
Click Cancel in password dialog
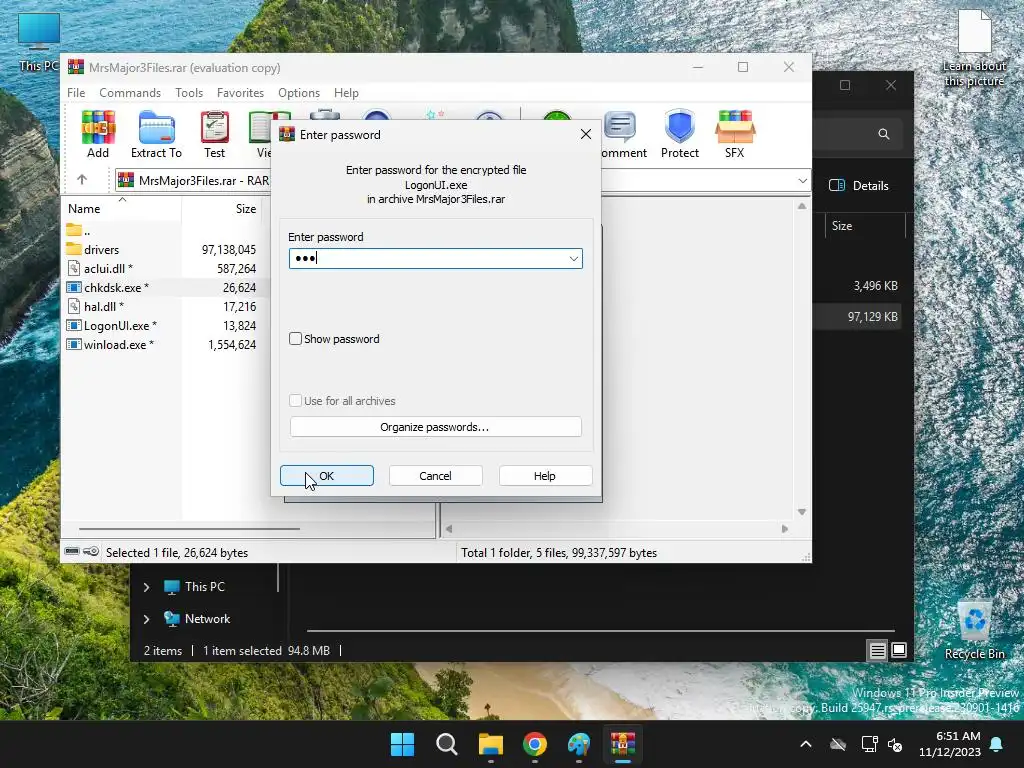(436, 476)
